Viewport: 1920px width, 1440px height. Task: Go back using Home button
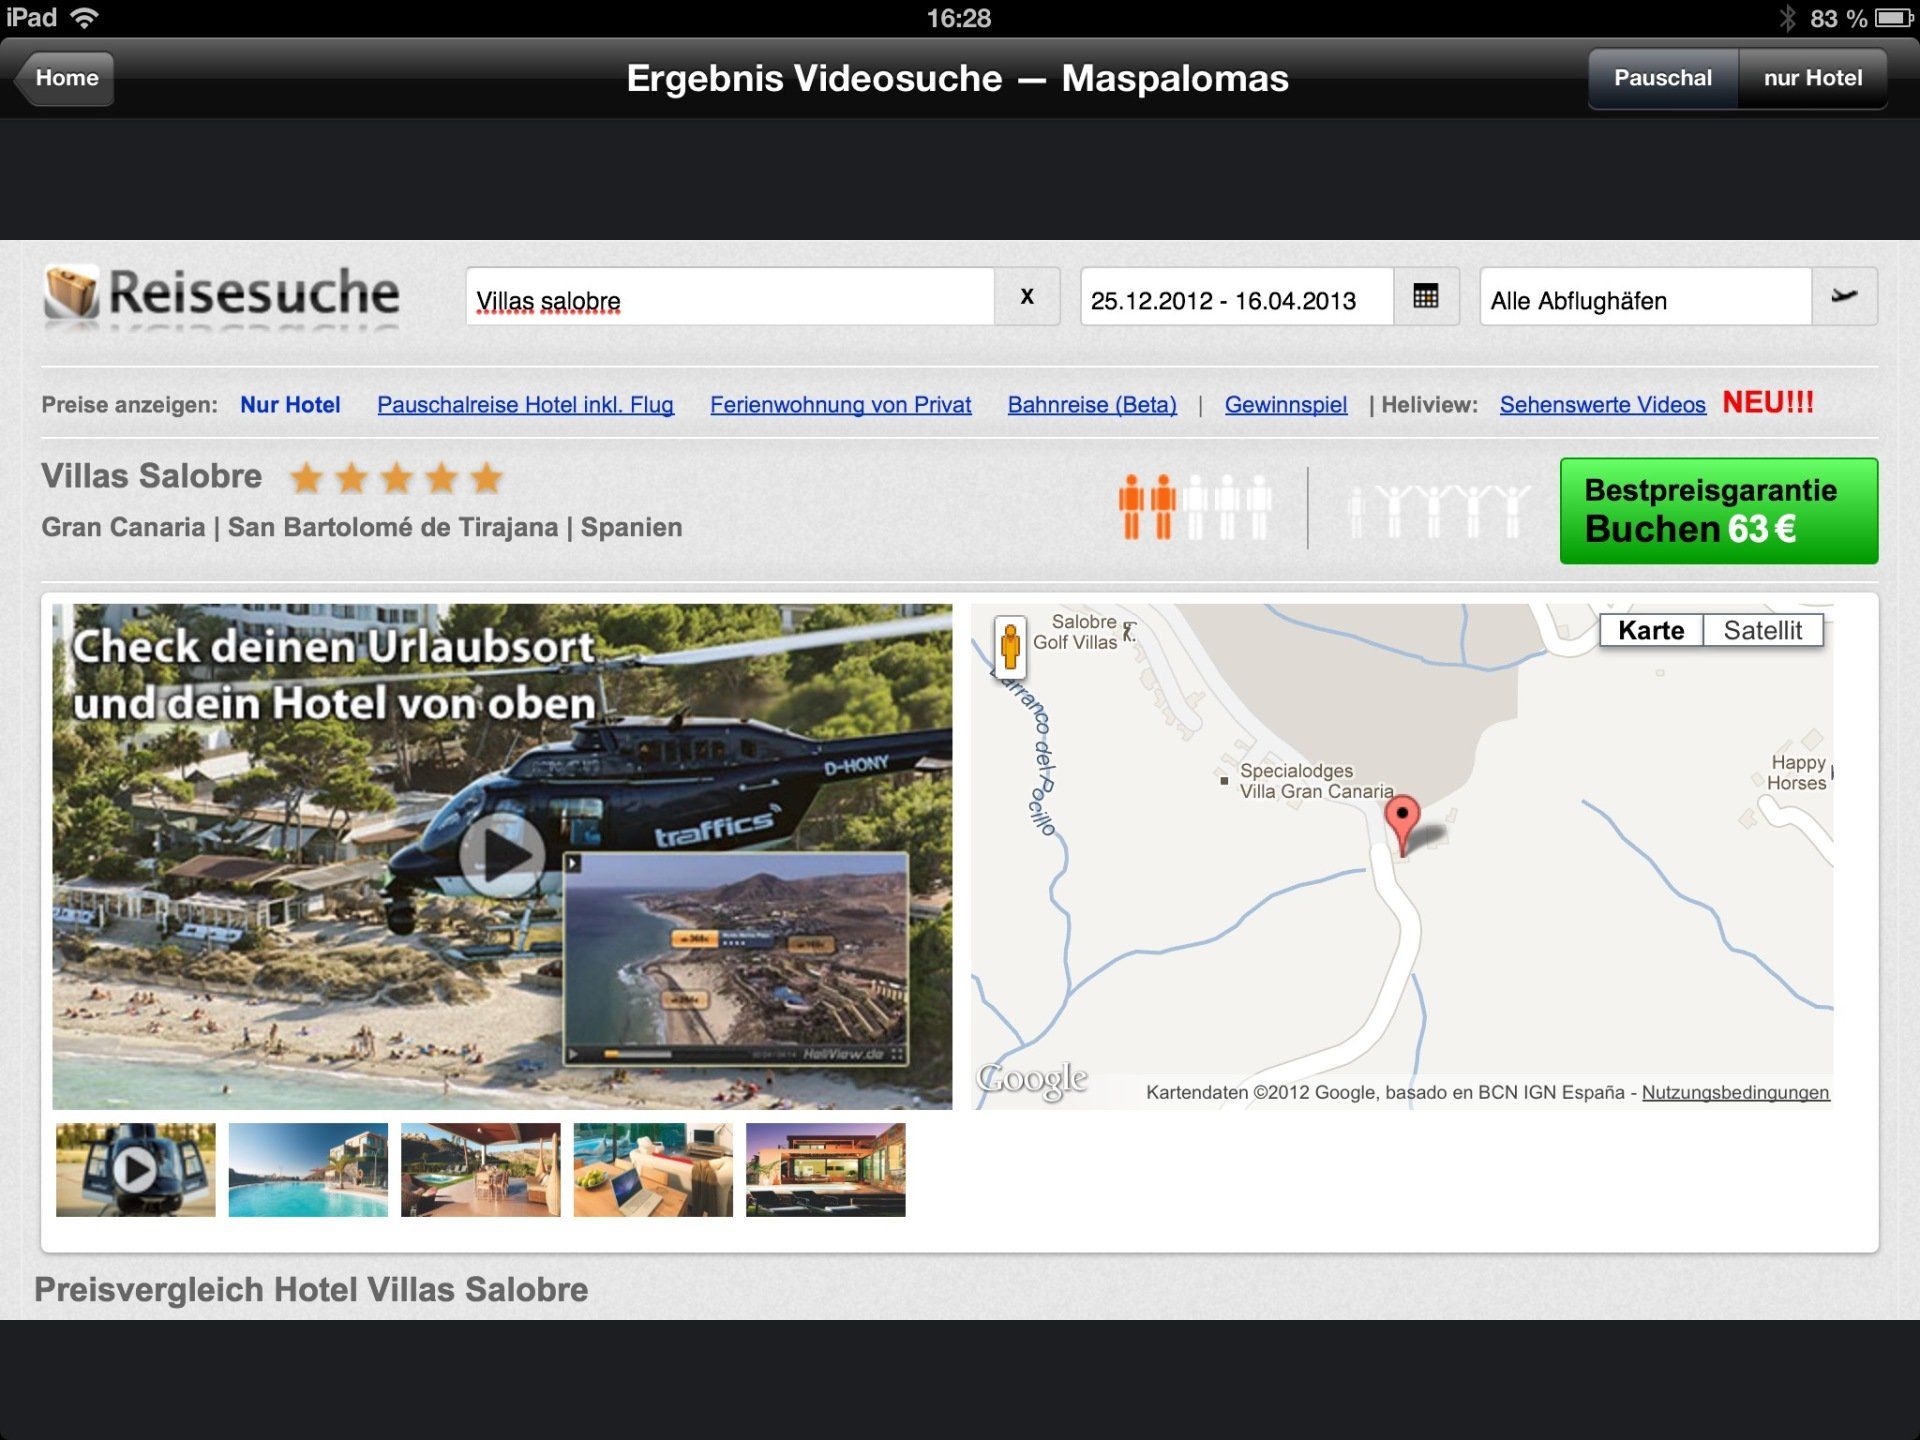(66, 78)
